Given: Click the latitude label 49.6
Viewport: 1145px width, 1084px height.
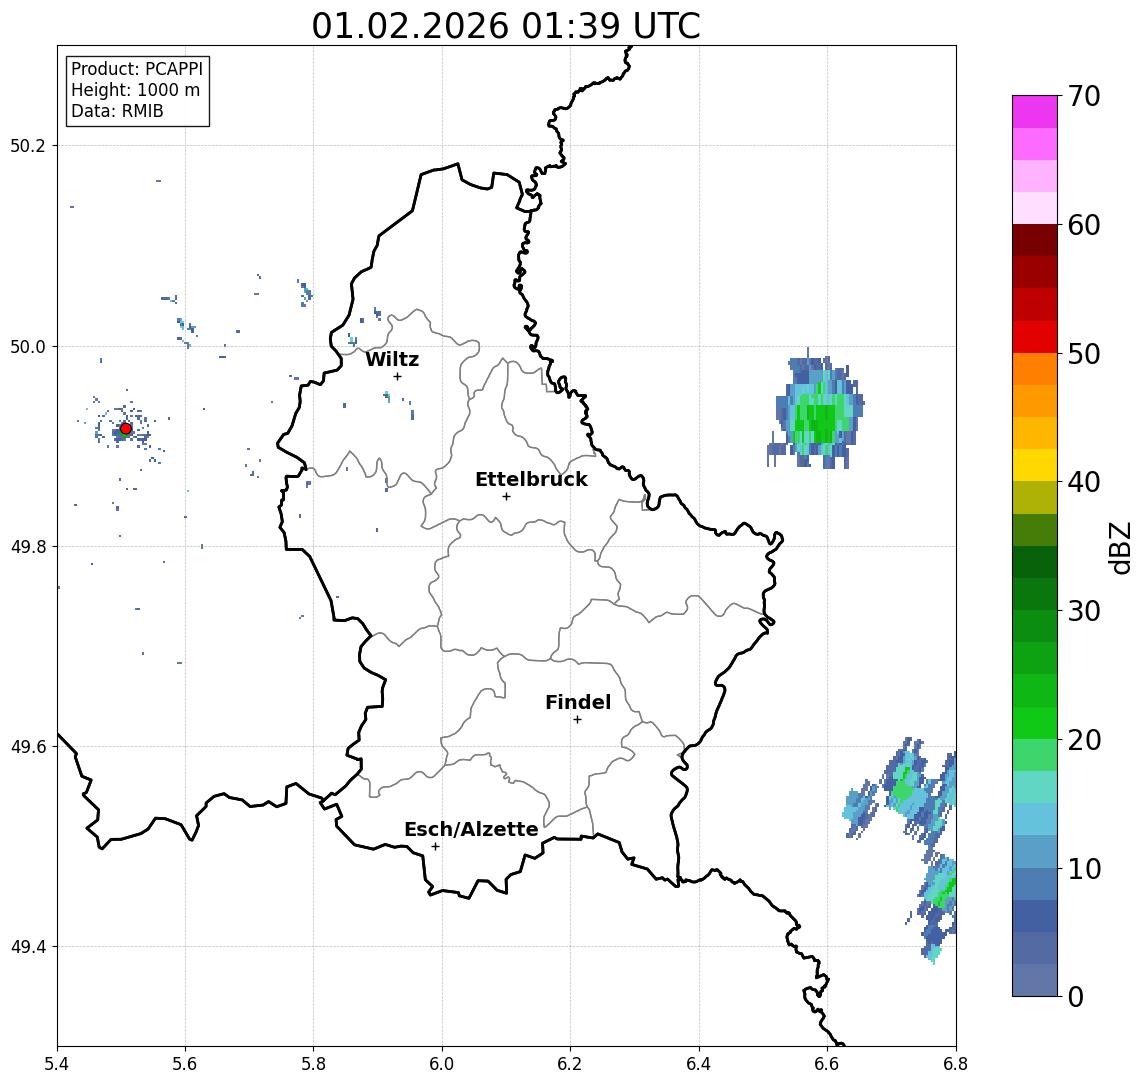Looking at the screenshot, I should point(27,747).
